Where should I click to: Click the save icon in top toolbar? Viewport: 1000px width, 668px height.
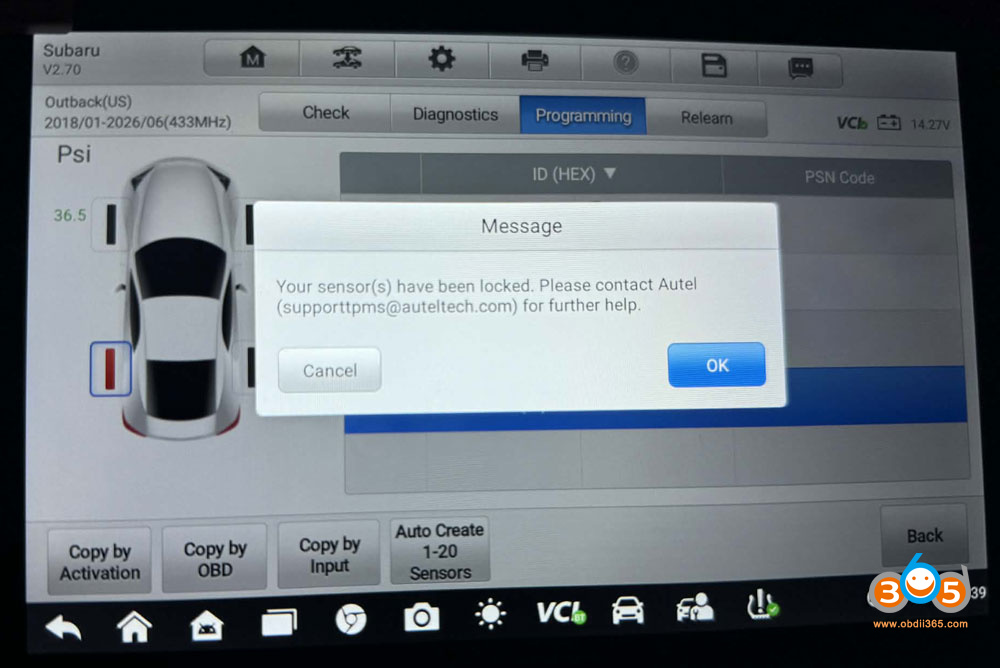point(713,66)
